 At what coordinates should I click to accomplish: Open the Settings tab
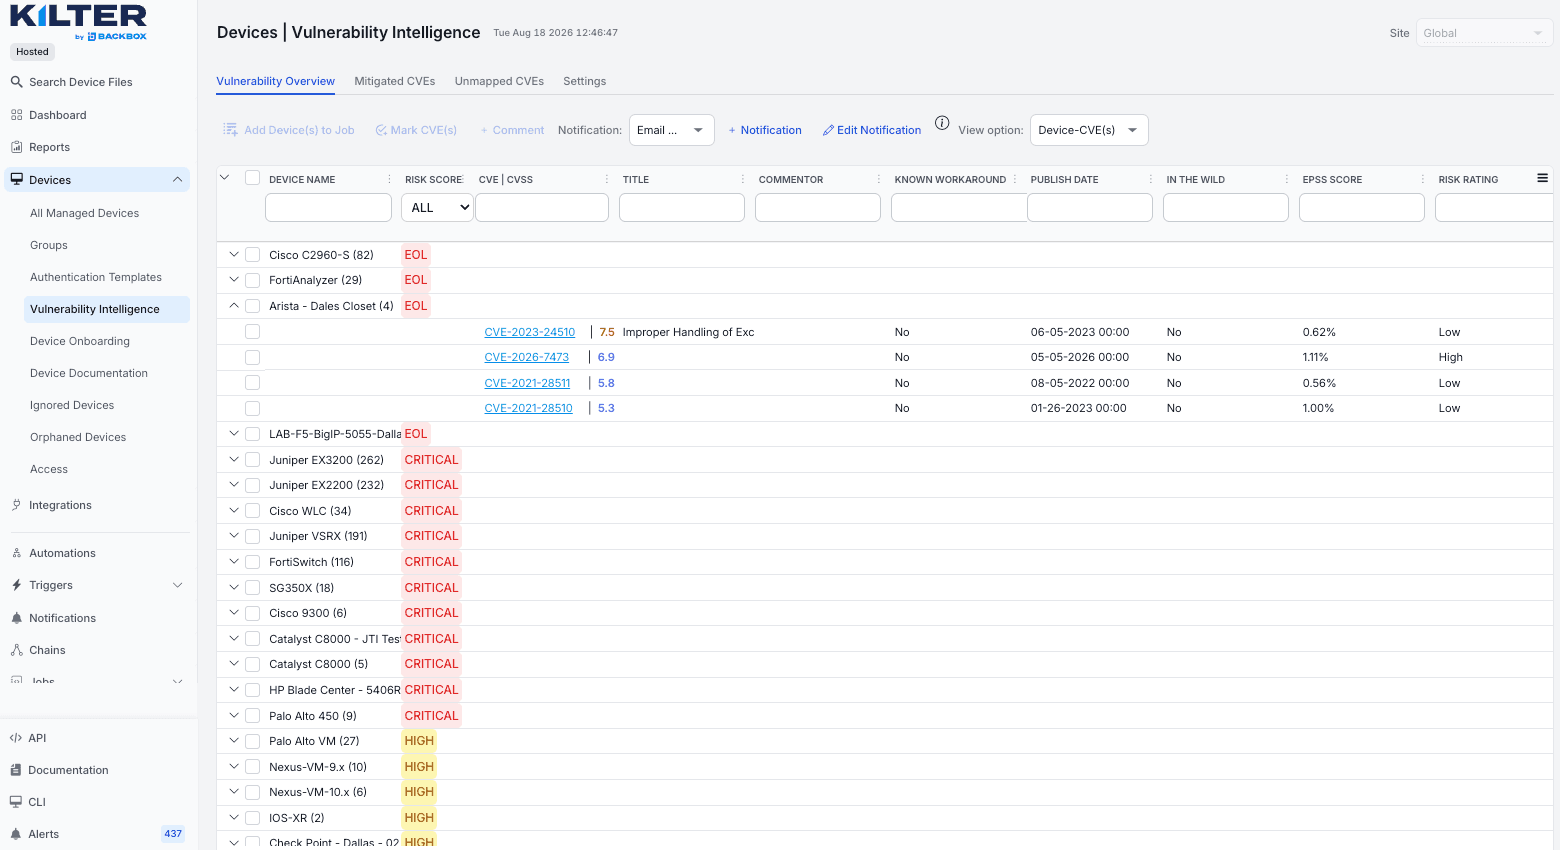pyautogui.click(x=584, y=81)
